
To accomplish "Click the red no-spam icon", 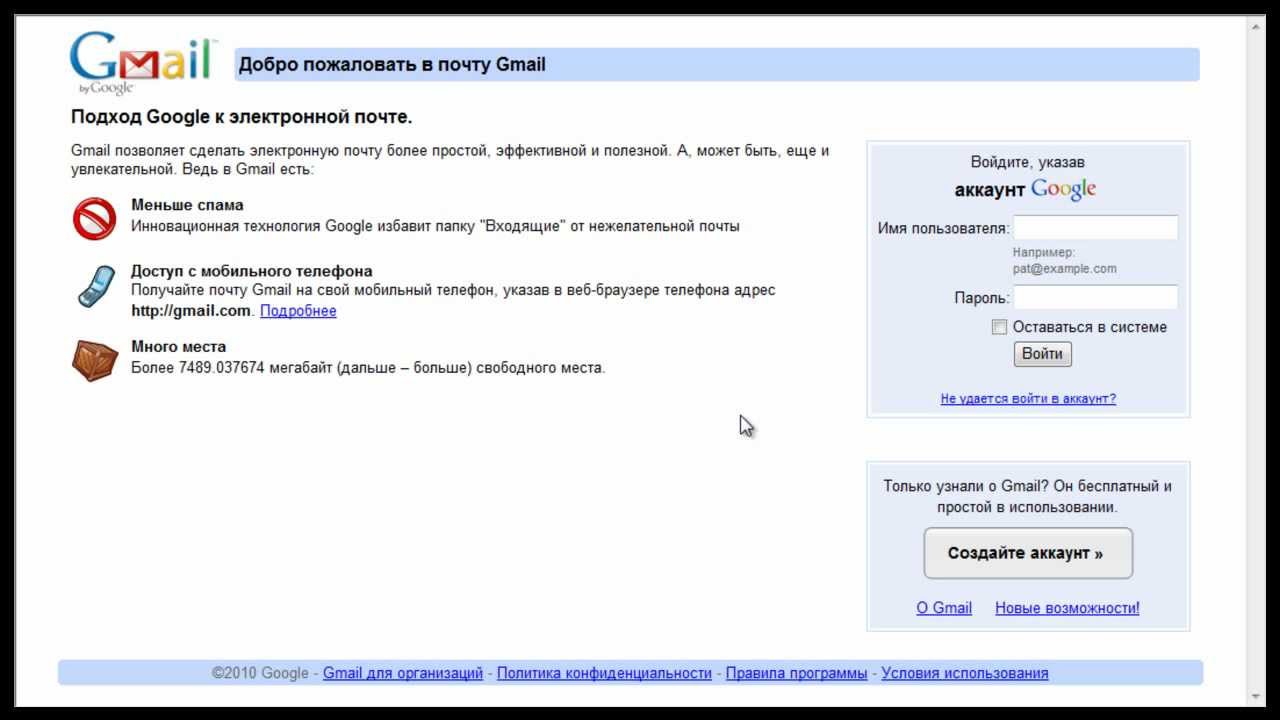I will tap(94, 218).
